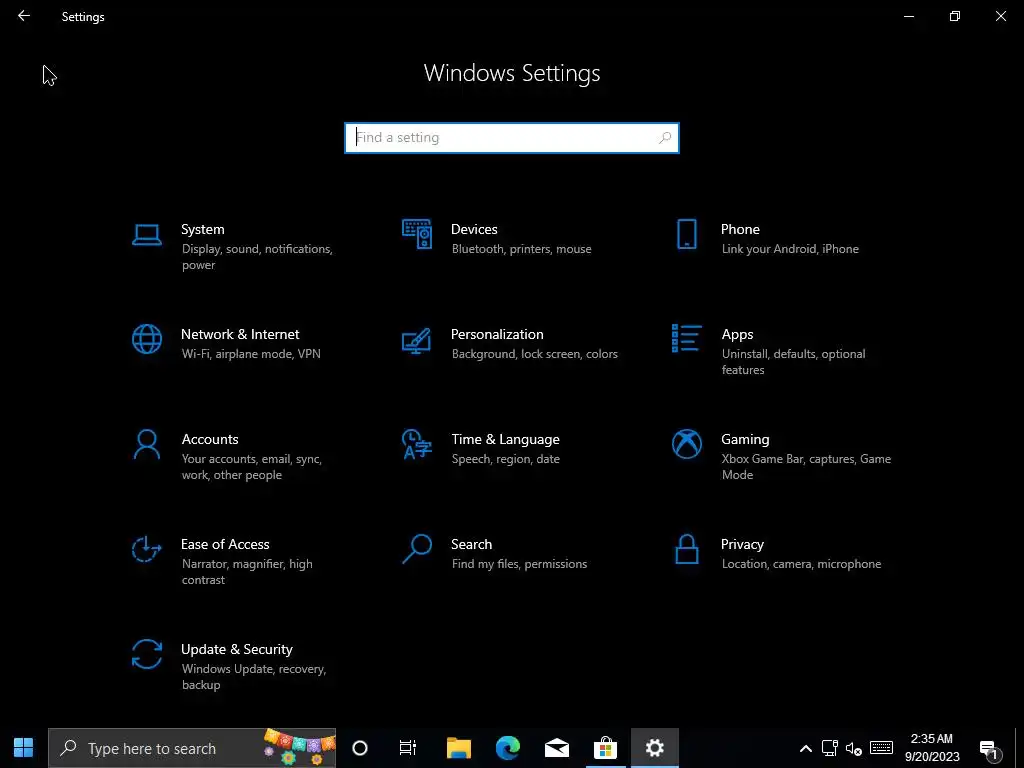Open the Ease of Access icon
Screen dimensions: 1024x768
pyautogui.click(x=146, y=549)
